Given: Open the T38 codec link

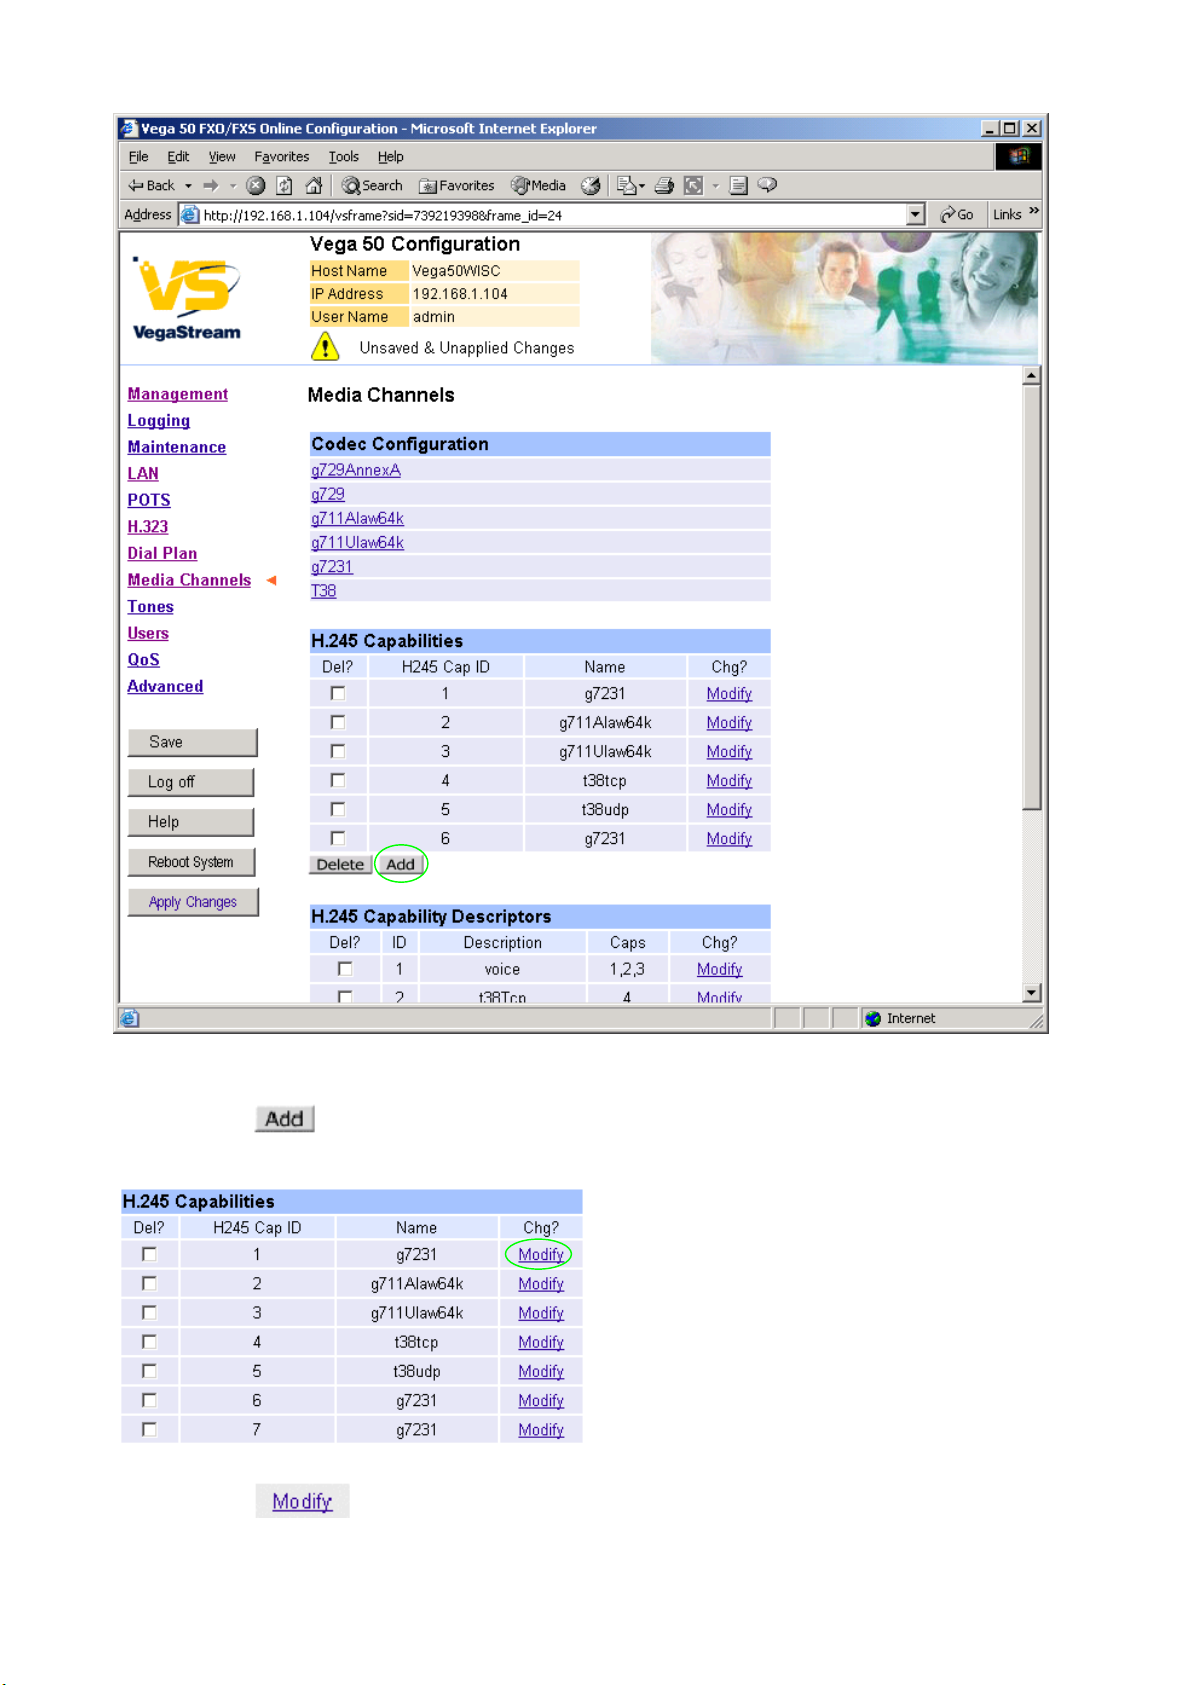Looking at the screenshot, I should [x=324, y=591].
